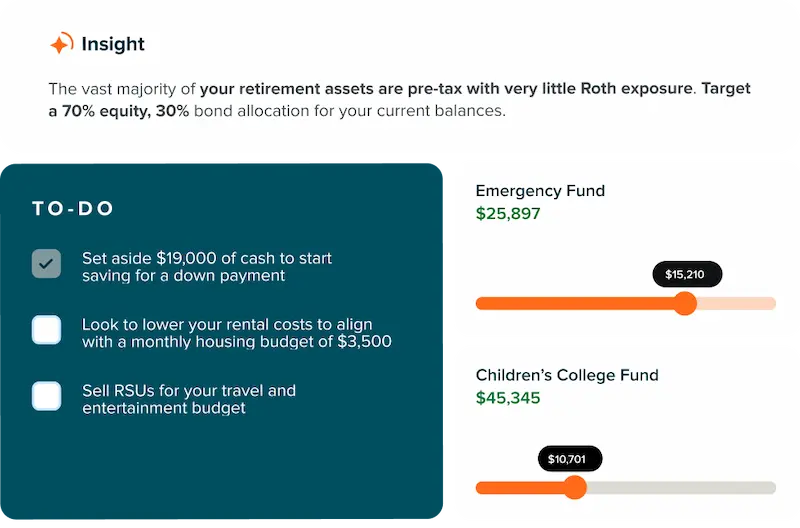Image resolution: width=800 pixels, height=528 pixels.
Task: Click the unfilled end of Emergency Fund track
Action: click(738, 303)
